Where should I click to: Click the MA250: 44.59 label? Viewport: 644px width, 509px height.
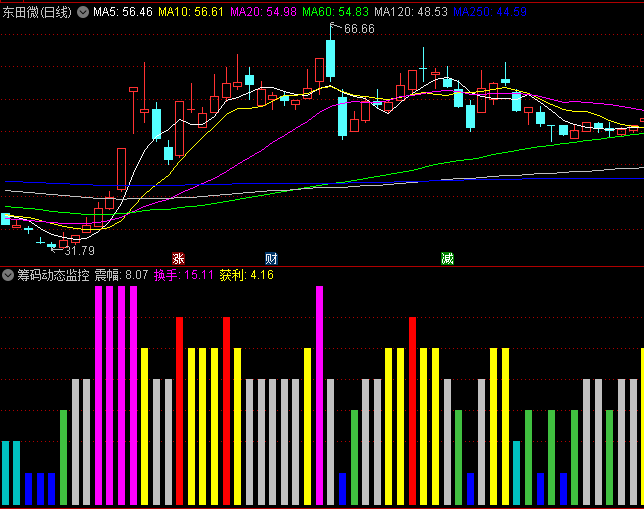[490, 12]
